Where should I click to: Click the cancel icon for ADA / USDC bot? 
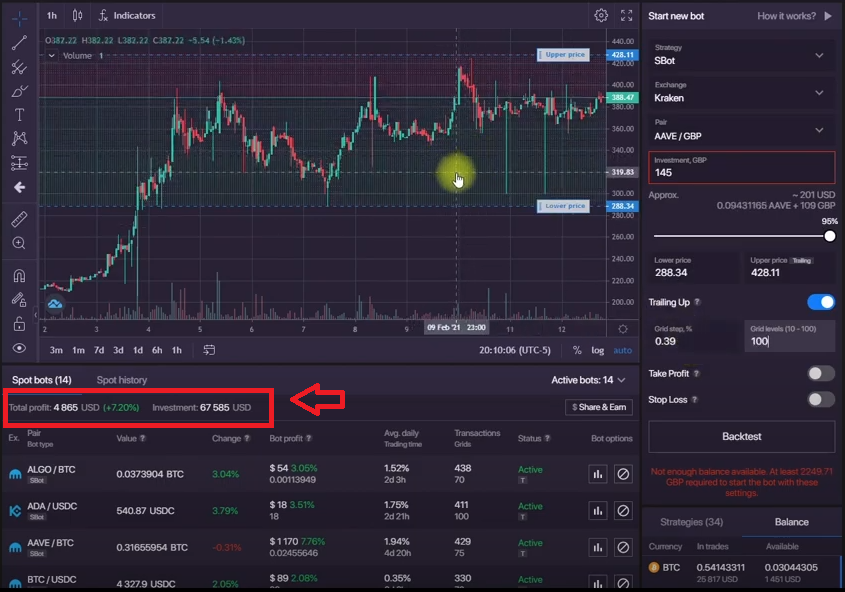(x=623, y=511)
